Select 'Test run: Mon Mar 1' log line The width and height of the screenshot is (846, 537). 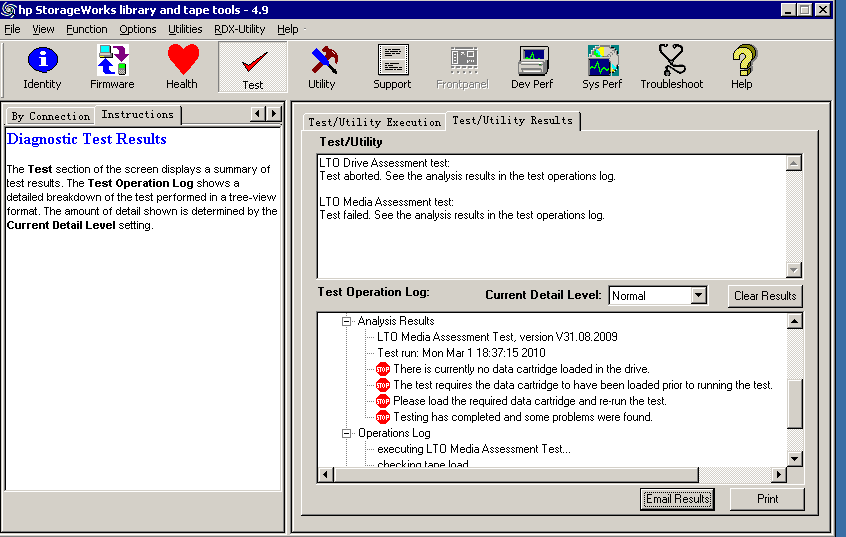point(461,353)
